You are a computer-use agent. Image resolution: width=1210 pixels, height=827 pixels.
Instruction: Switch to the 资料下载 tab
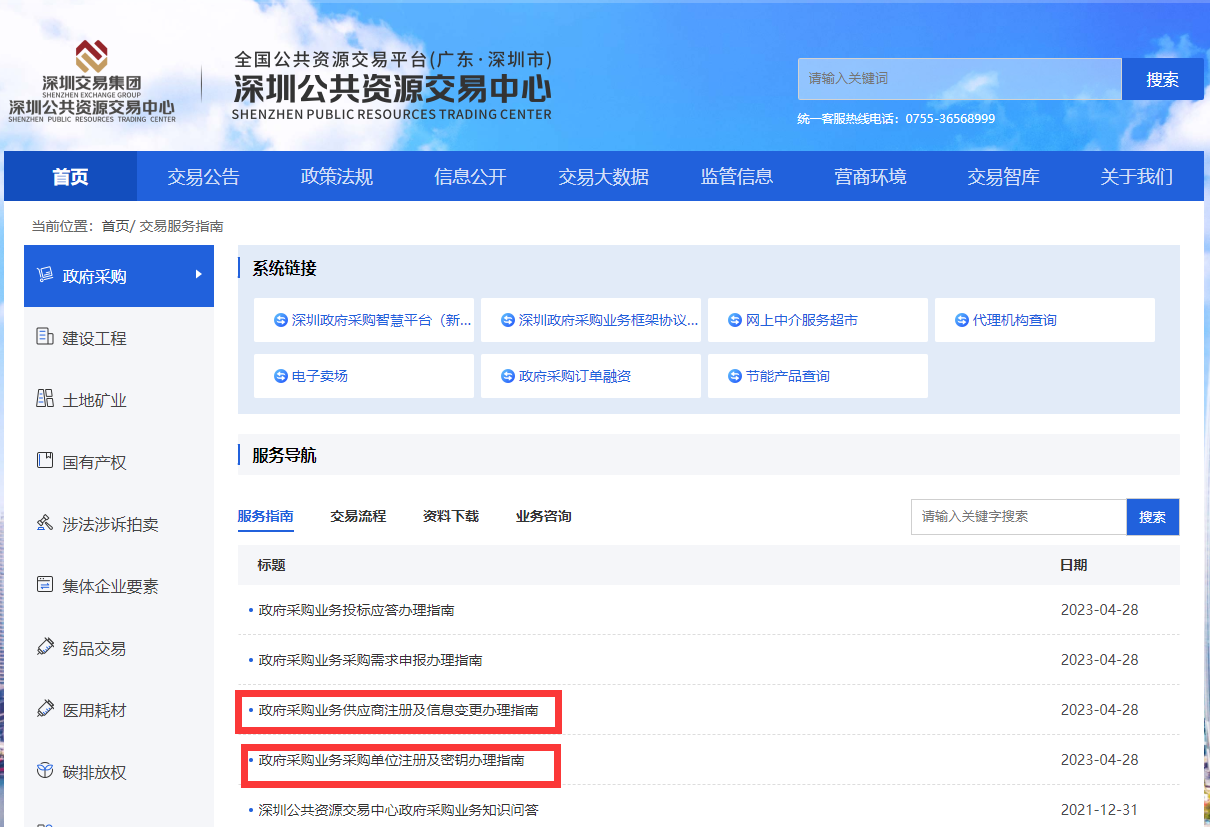tap(451, 516)
